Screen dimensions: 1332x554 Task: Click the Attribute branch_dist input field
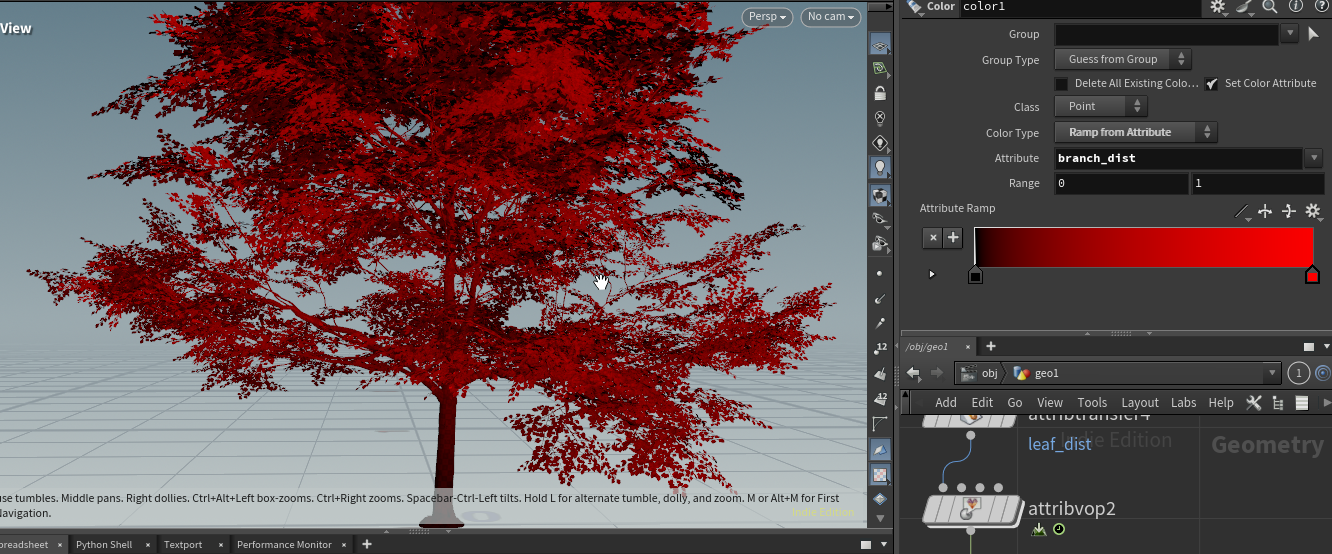click(x=1178, y=158)
